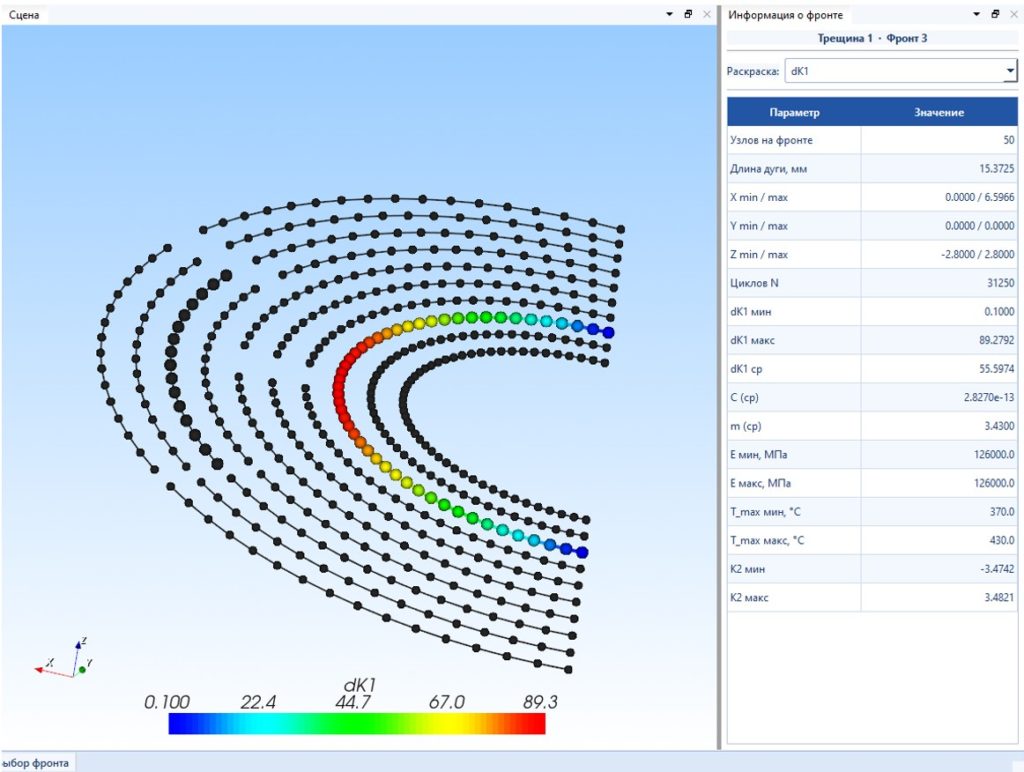Select the C (ср) value cell
This screenshot has width=1024, height=772.
pyautogui.click(x=939, y=397)
